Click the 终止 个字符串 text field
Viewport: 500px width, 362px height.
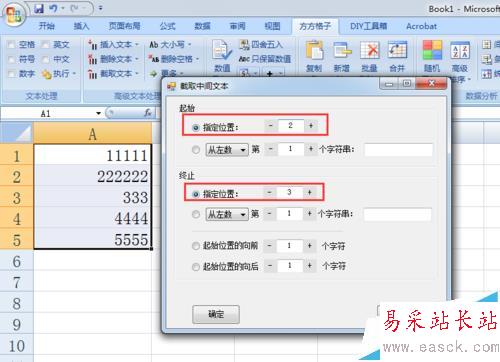tap(397, 214)
